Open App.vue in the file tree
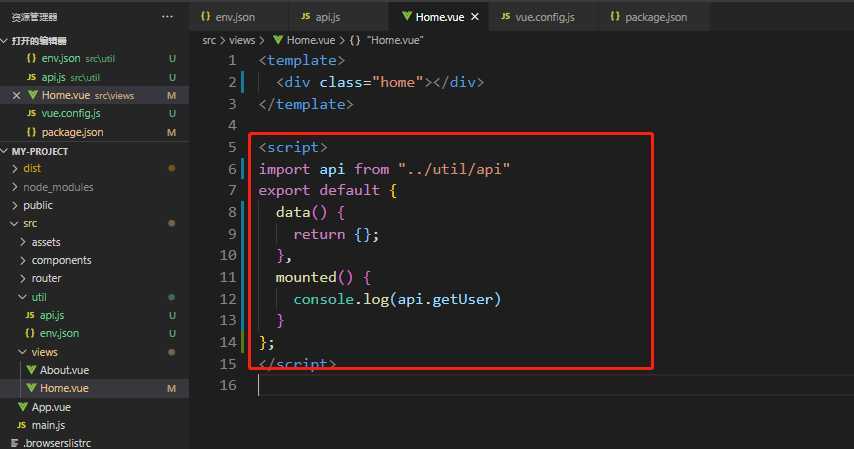 pos(94,407)
